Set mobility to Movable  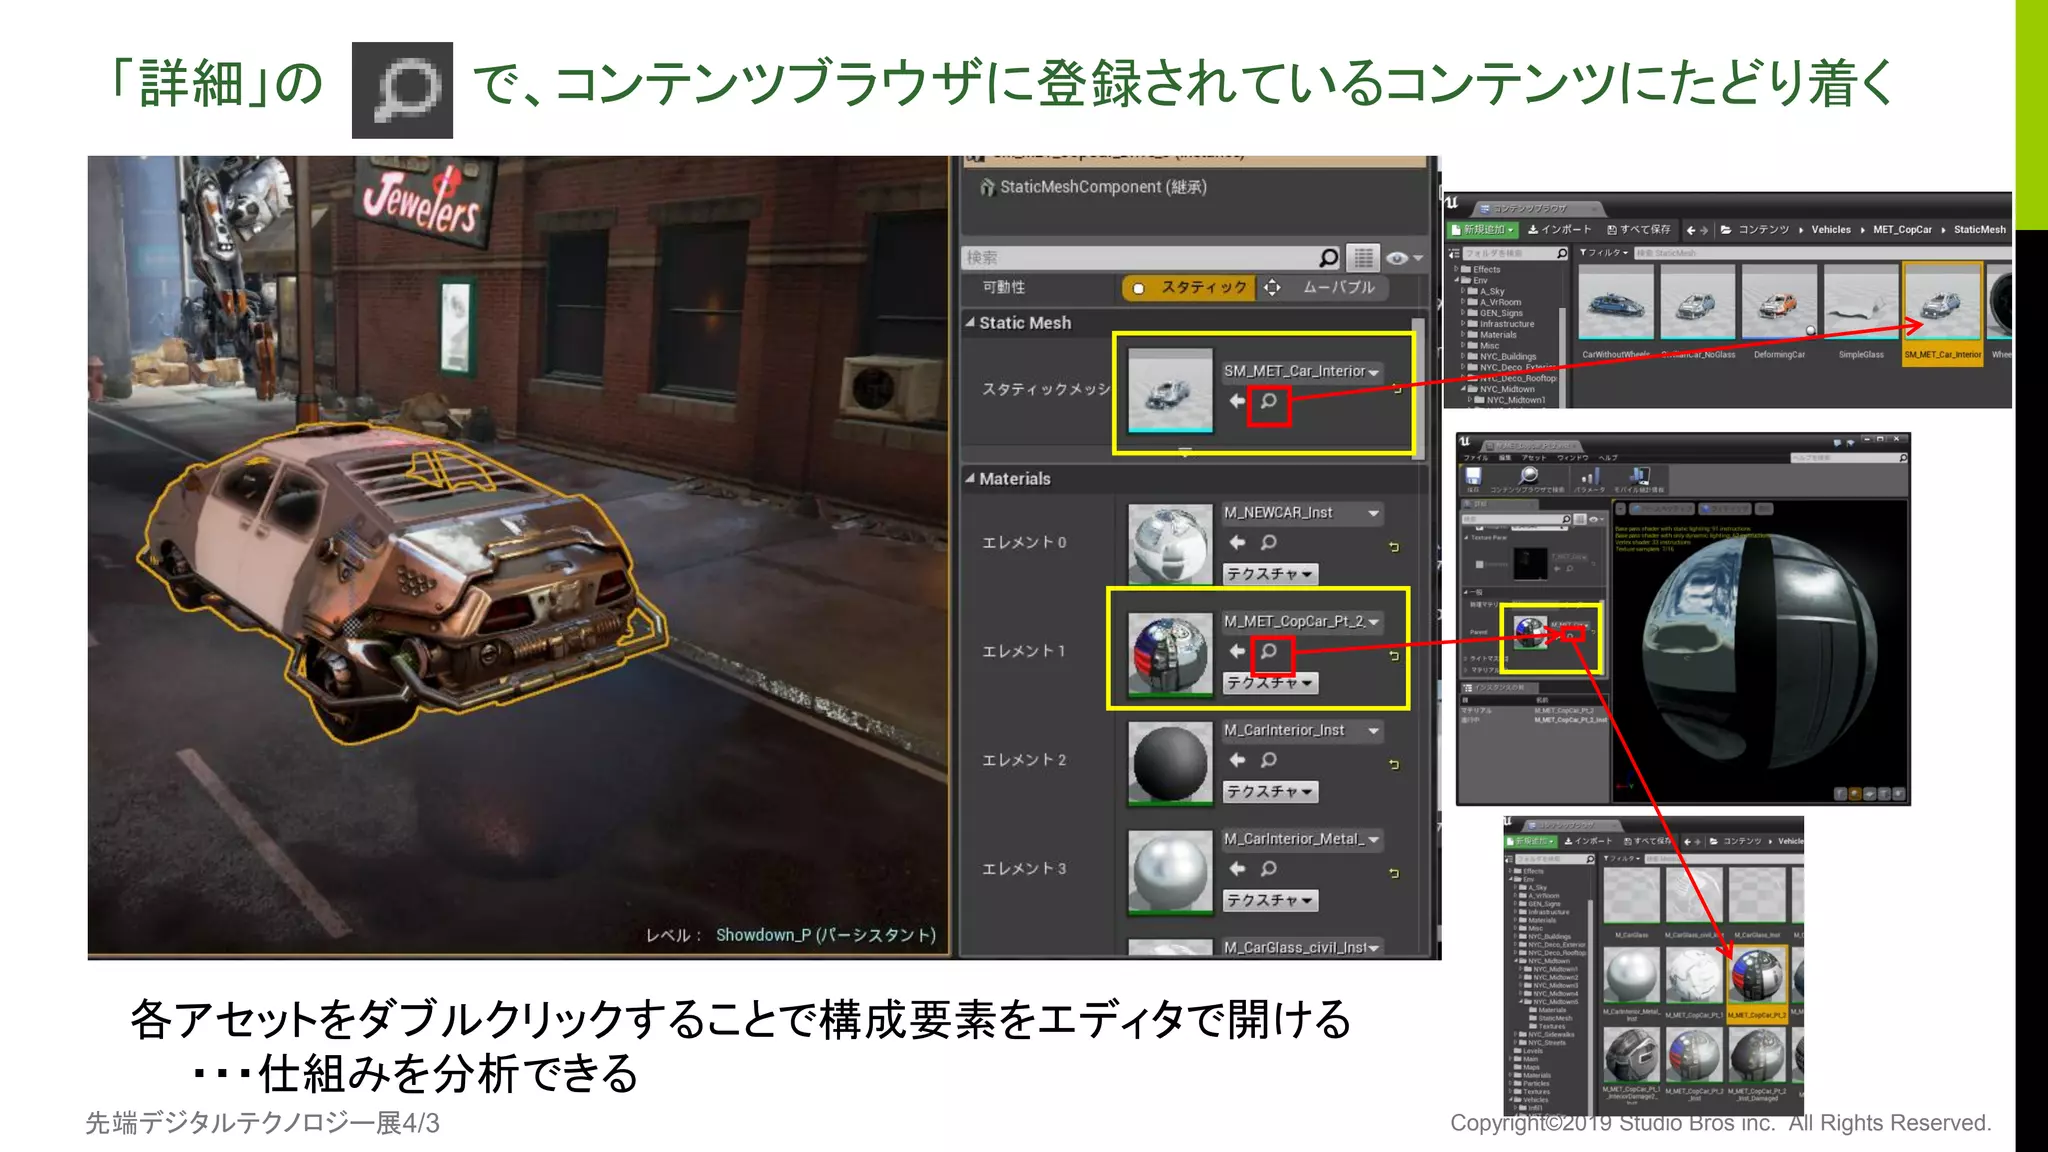(1328, 288)
